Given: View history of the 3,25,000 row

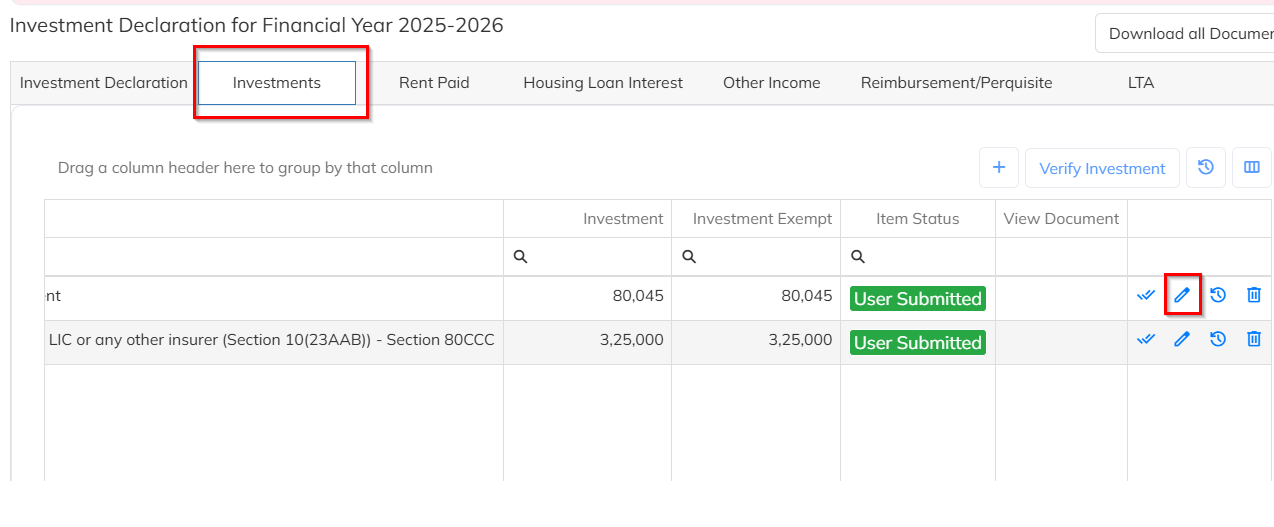Looking at the screenshot, I should click(x=1218, y=339).
